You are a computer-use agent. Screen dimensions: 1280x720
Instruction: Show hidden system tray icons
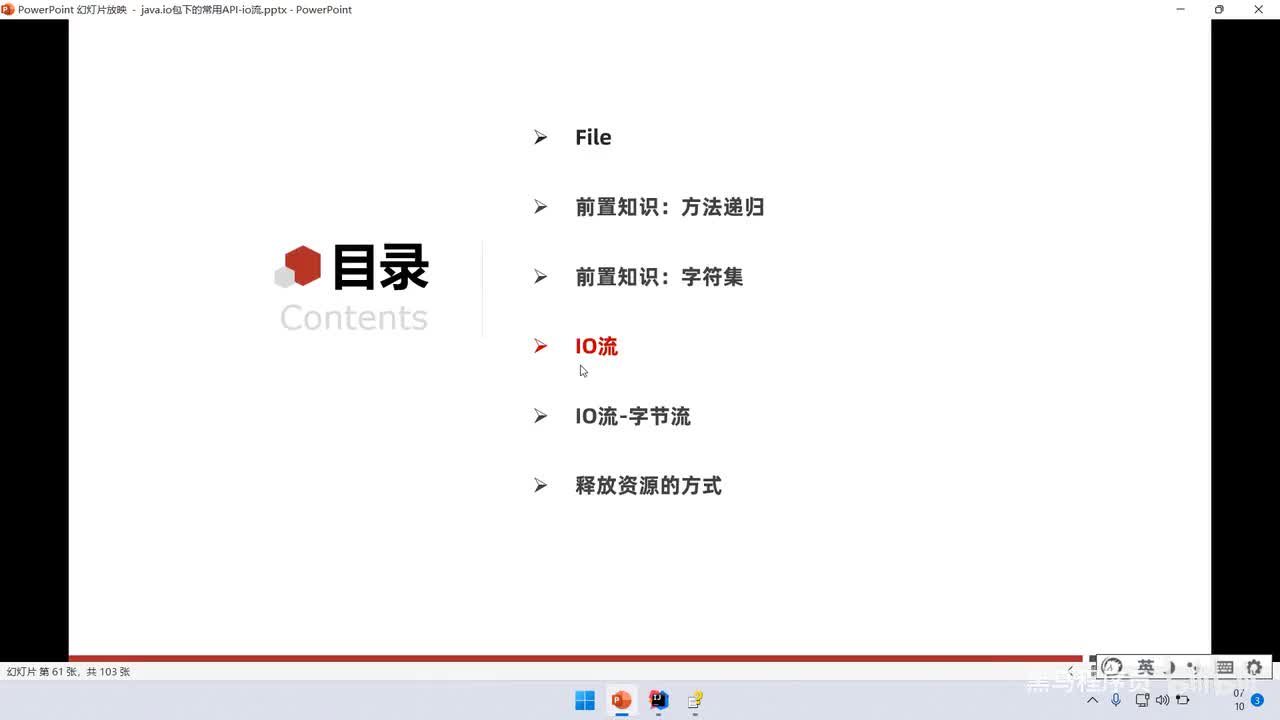[x=1093, y=700]
